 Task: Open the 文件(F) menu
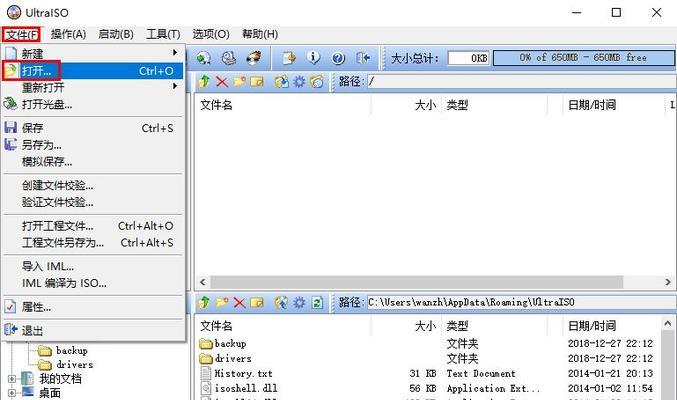tap(22, 34)
